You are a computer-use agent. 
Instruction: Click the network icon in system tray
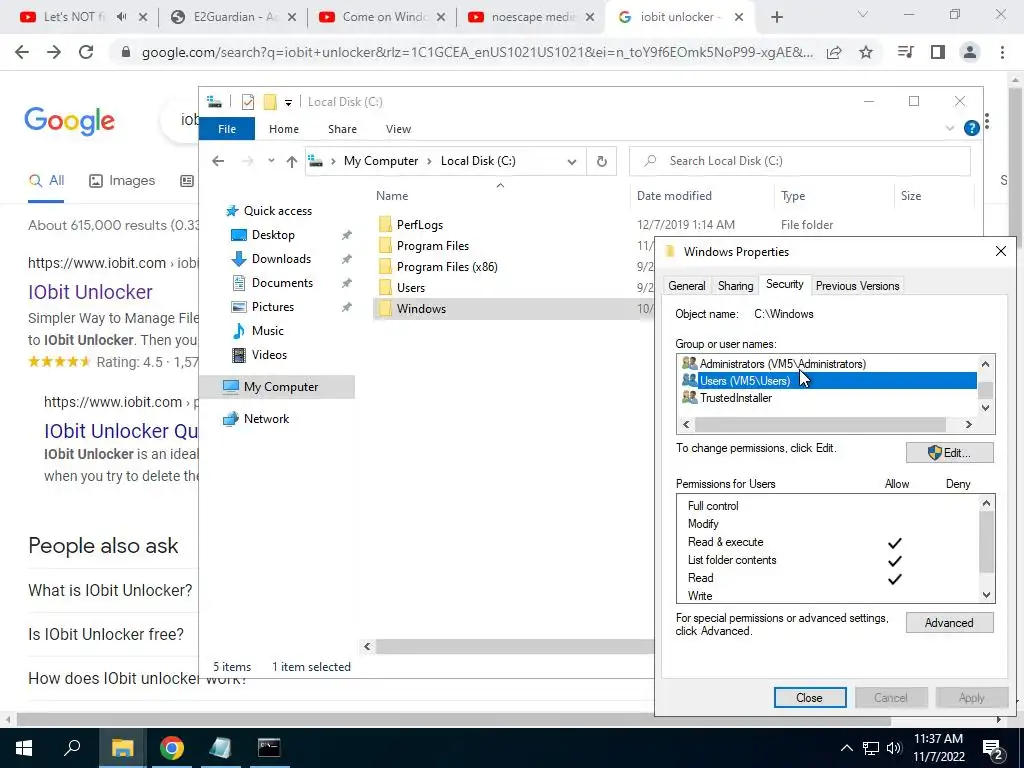[871, 748]
